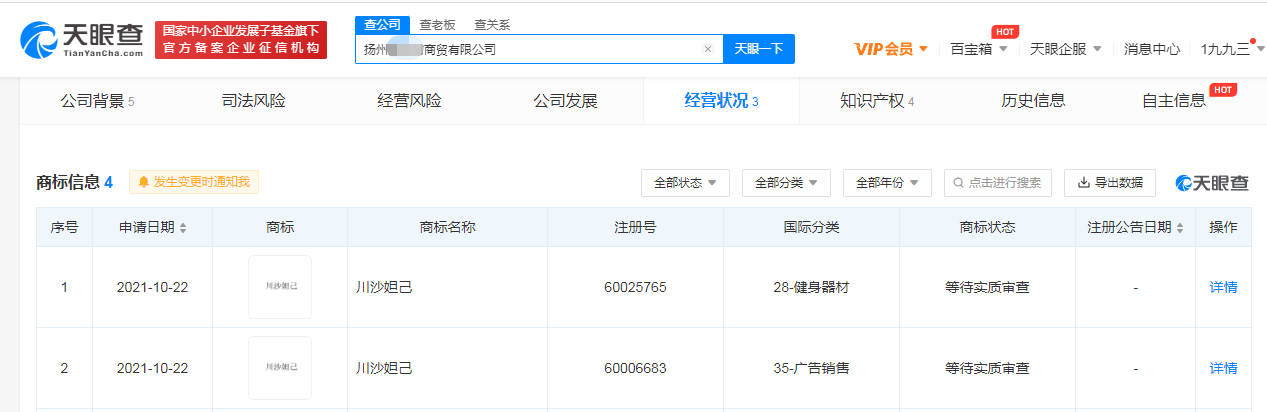The image size is (1267, 412).
Task: Click the 序号 column header
Action: [64, 228]
